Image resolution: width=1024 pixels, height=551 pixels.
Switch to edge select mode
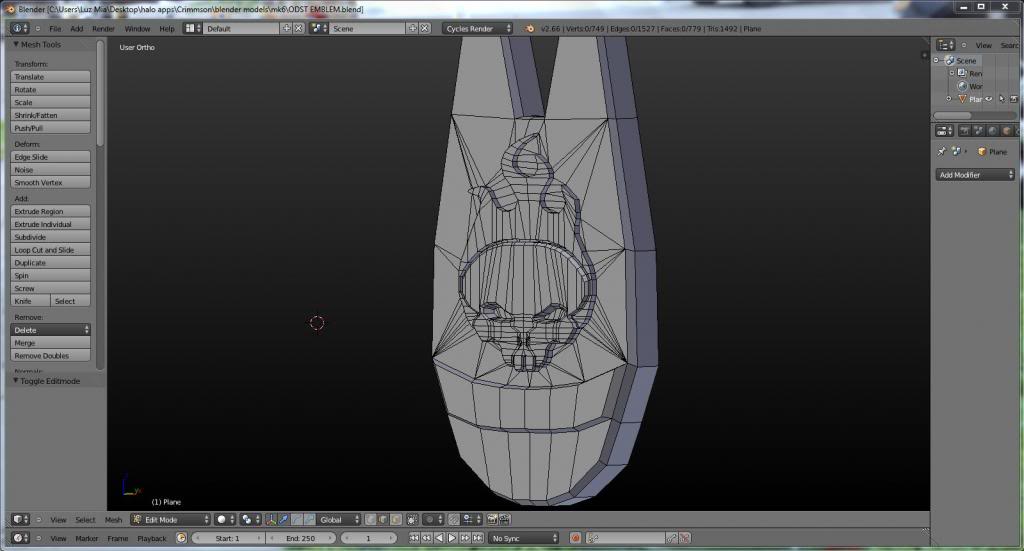click(x=383, y=520)
